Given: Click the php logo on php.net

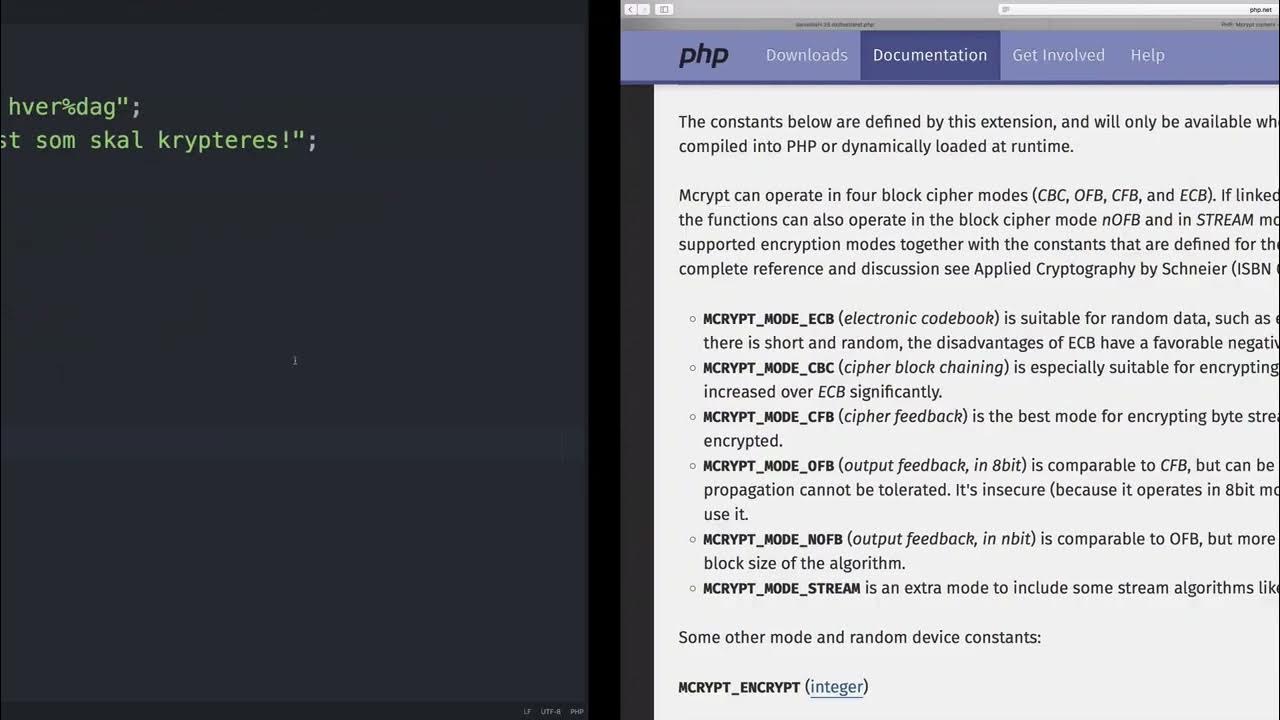Looking at the screenshot, I should pos(703,55).
